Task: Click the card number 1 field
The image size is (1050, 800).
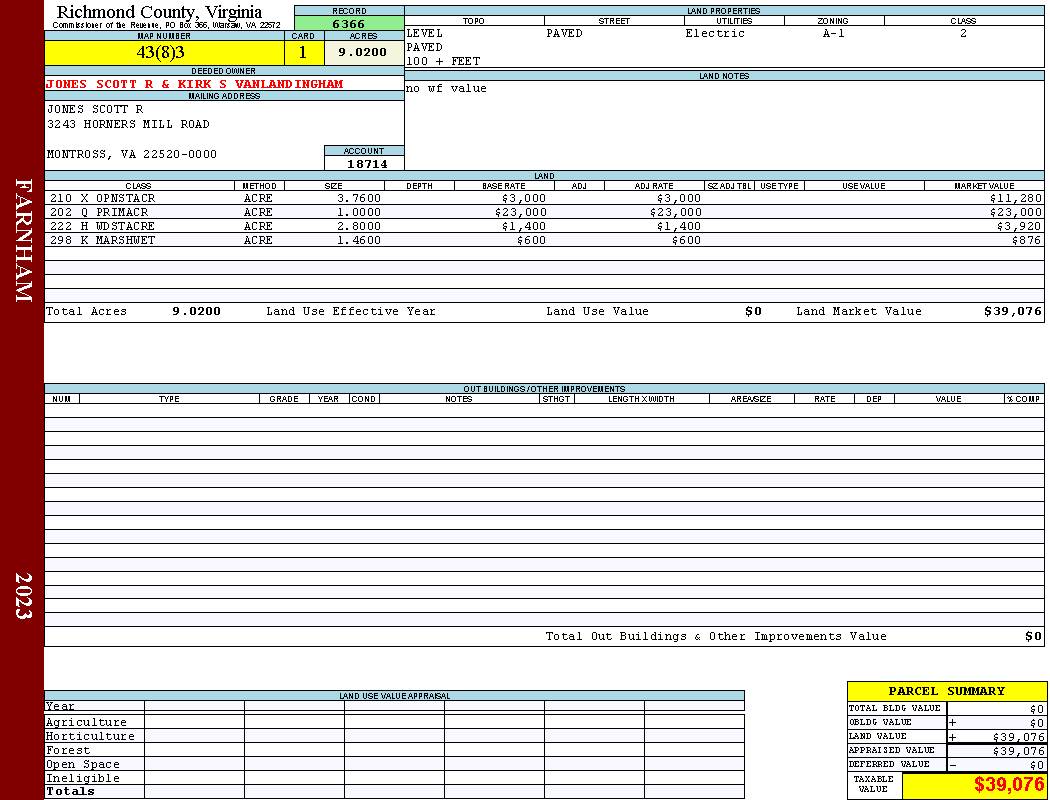Action: pyautogui.click(x=303, y=52)
